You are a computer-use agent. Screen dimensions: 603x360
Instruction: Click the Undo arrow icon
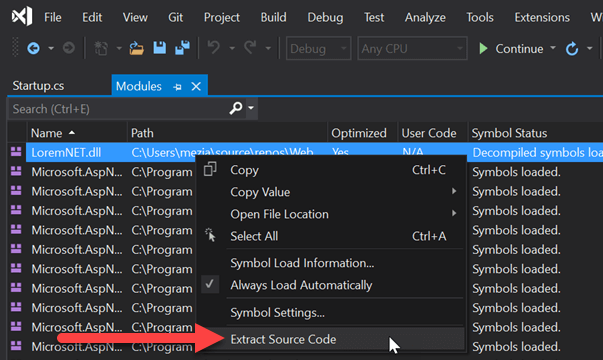tap(214, 48)
